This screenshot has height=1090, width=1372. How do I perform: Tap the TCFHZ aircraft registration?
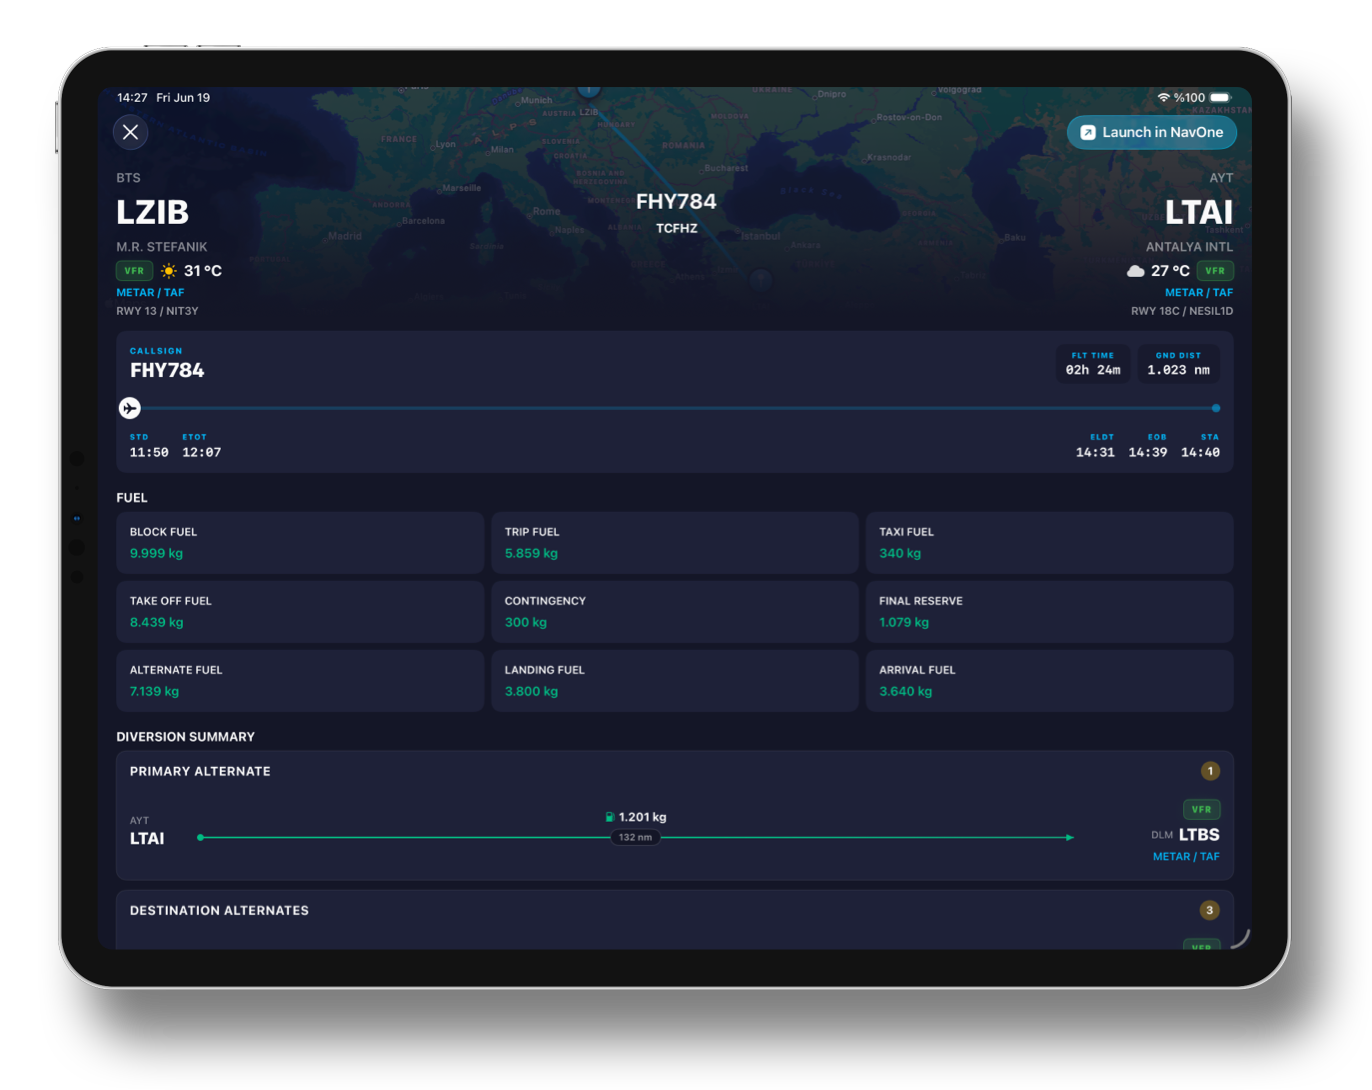[677, 228]
